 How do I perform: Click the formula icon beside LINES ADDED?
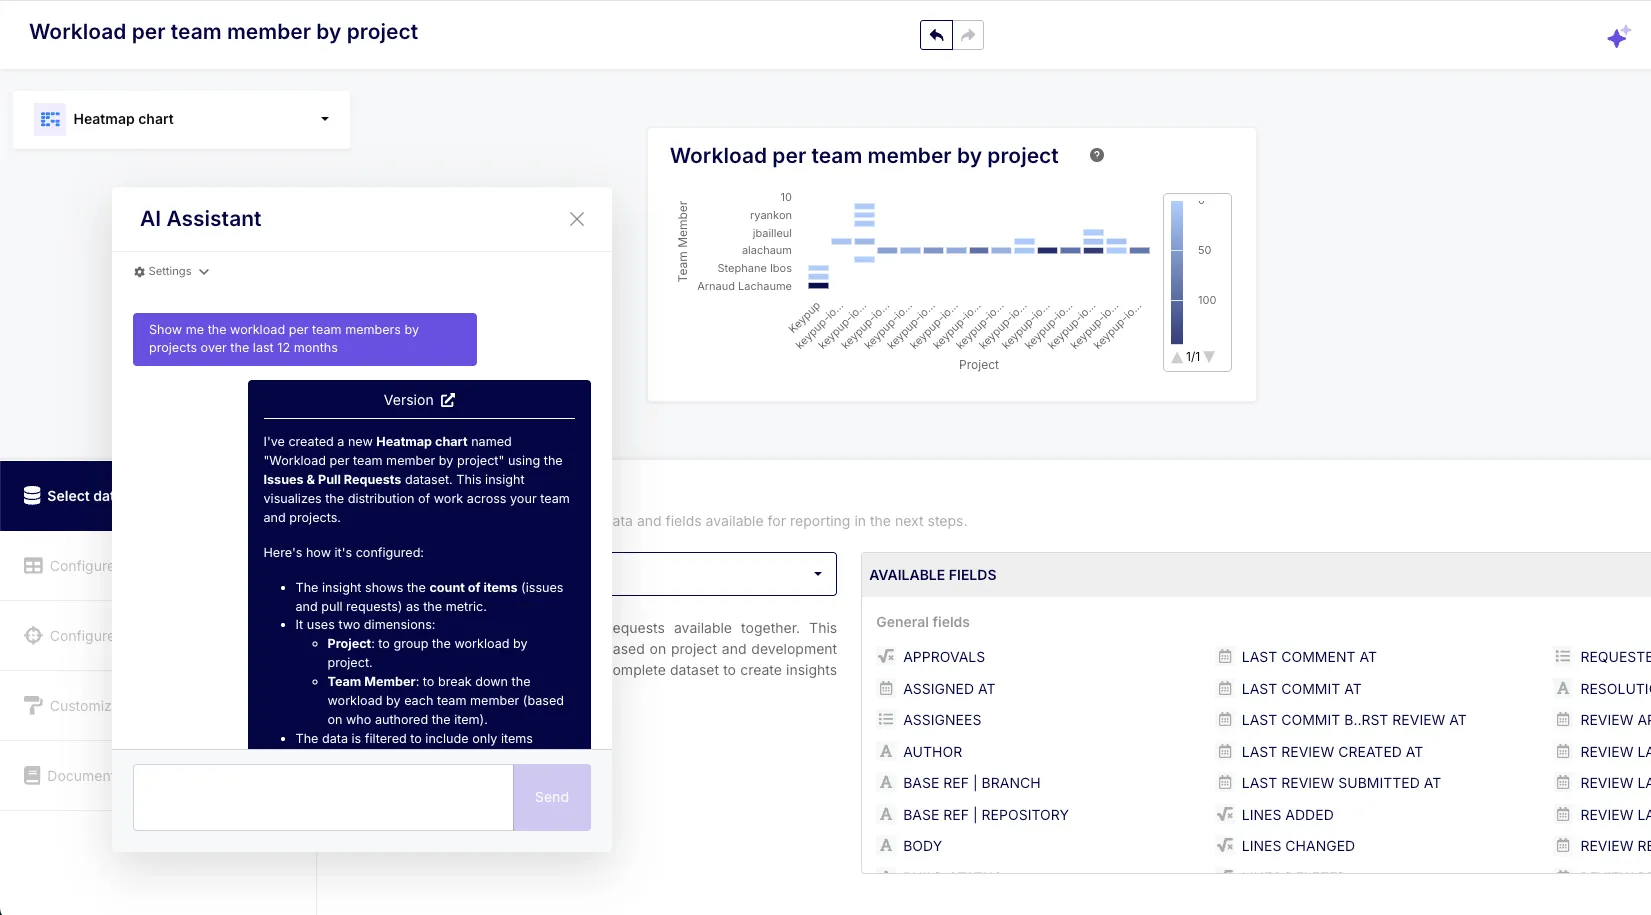tap(1224, 815)
